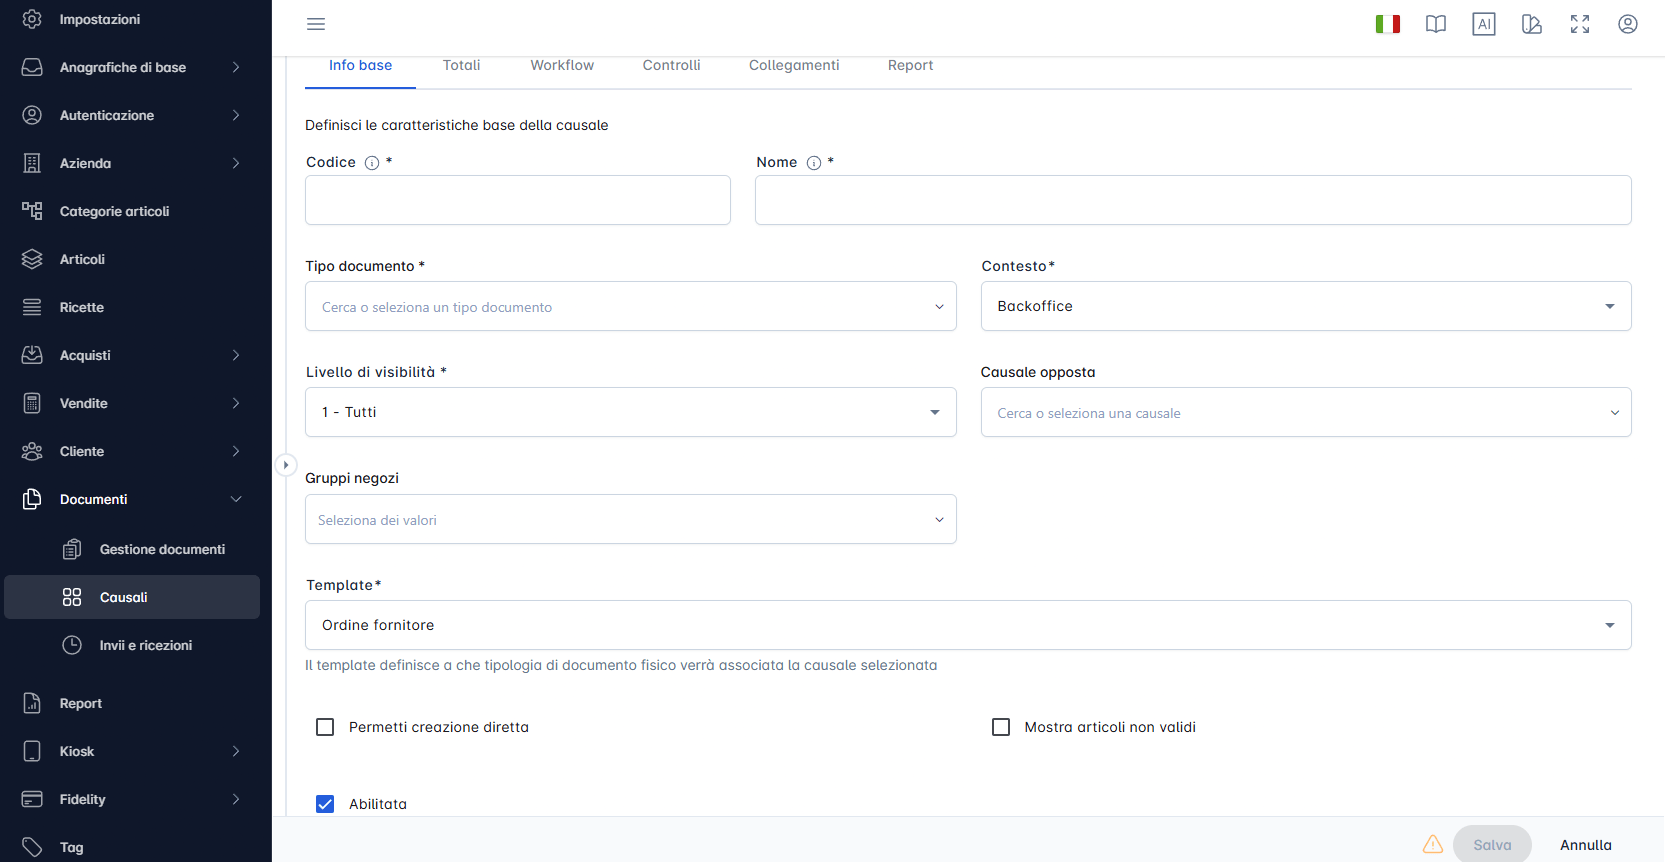
Task: Click the Categorie articoli tree icon
Action: point(32,211)
